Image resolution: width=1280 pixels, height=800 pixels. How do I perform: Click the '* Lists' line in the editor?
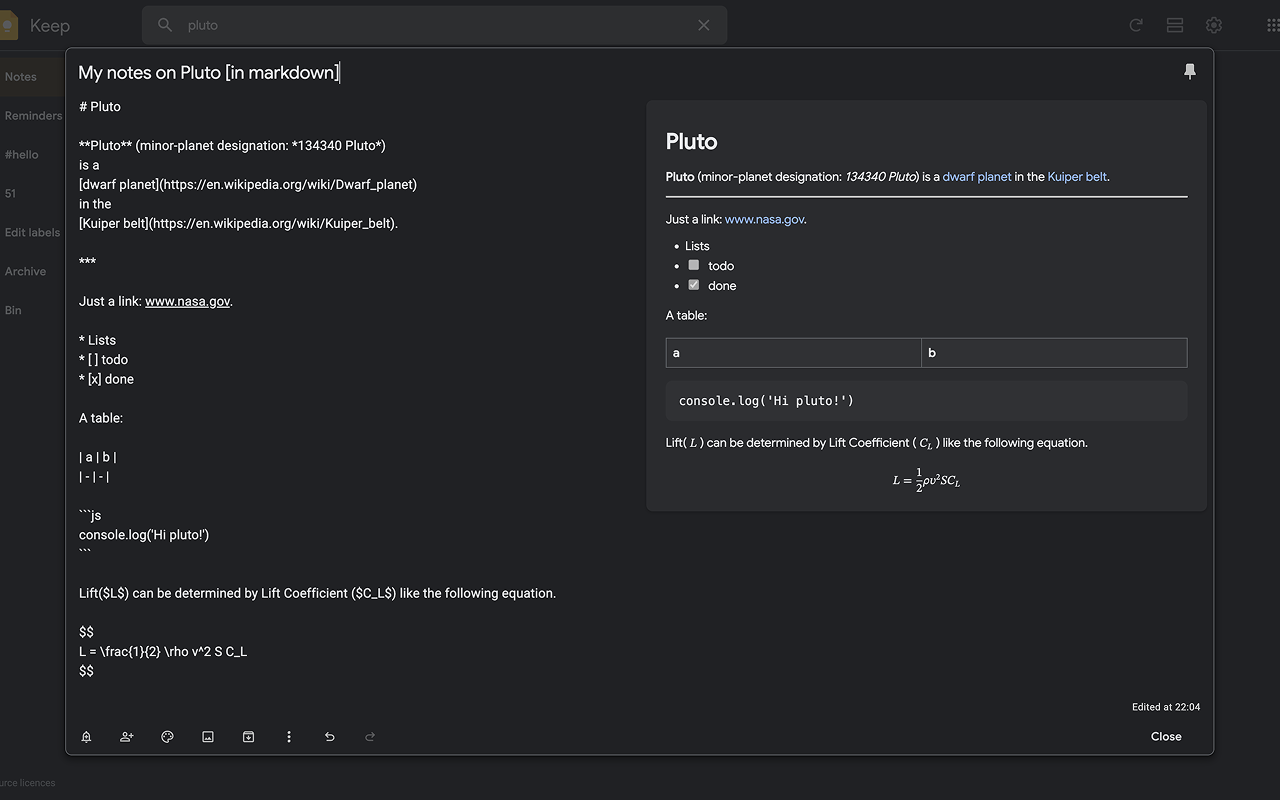[98, 340]
